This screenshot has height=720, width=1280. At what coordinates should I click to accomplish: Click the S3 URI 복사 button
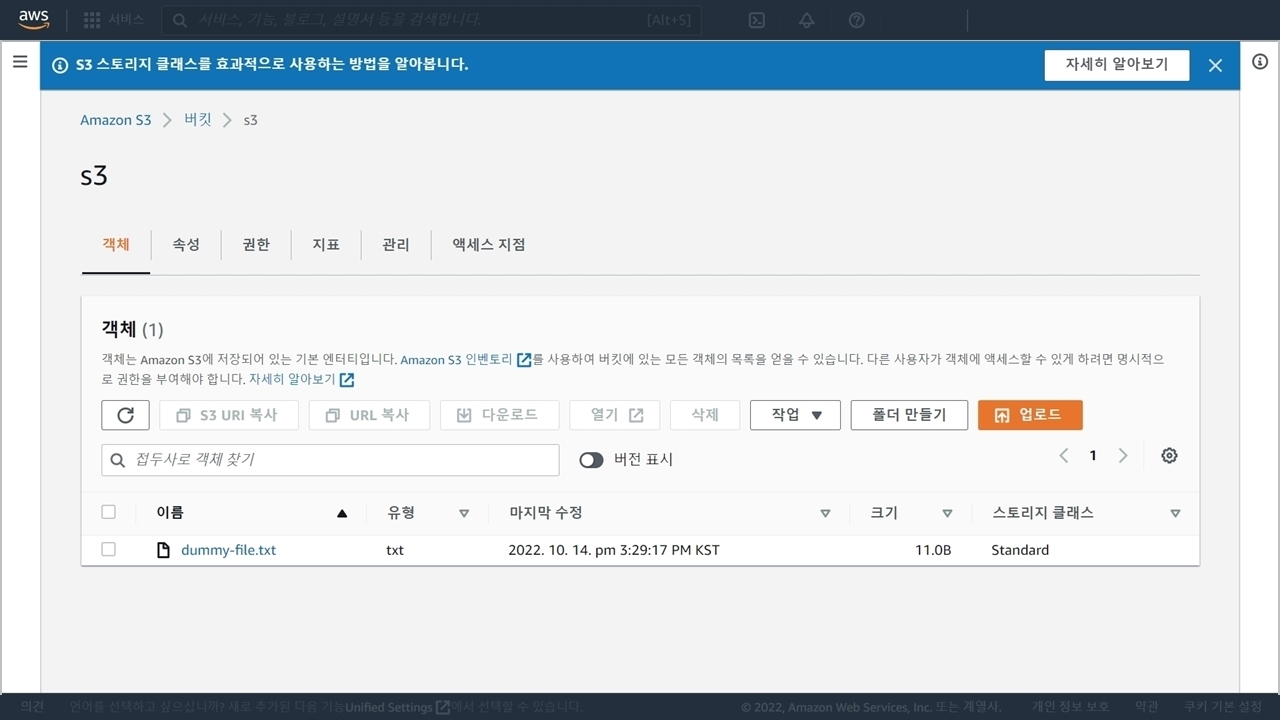[x=229, y=415]
